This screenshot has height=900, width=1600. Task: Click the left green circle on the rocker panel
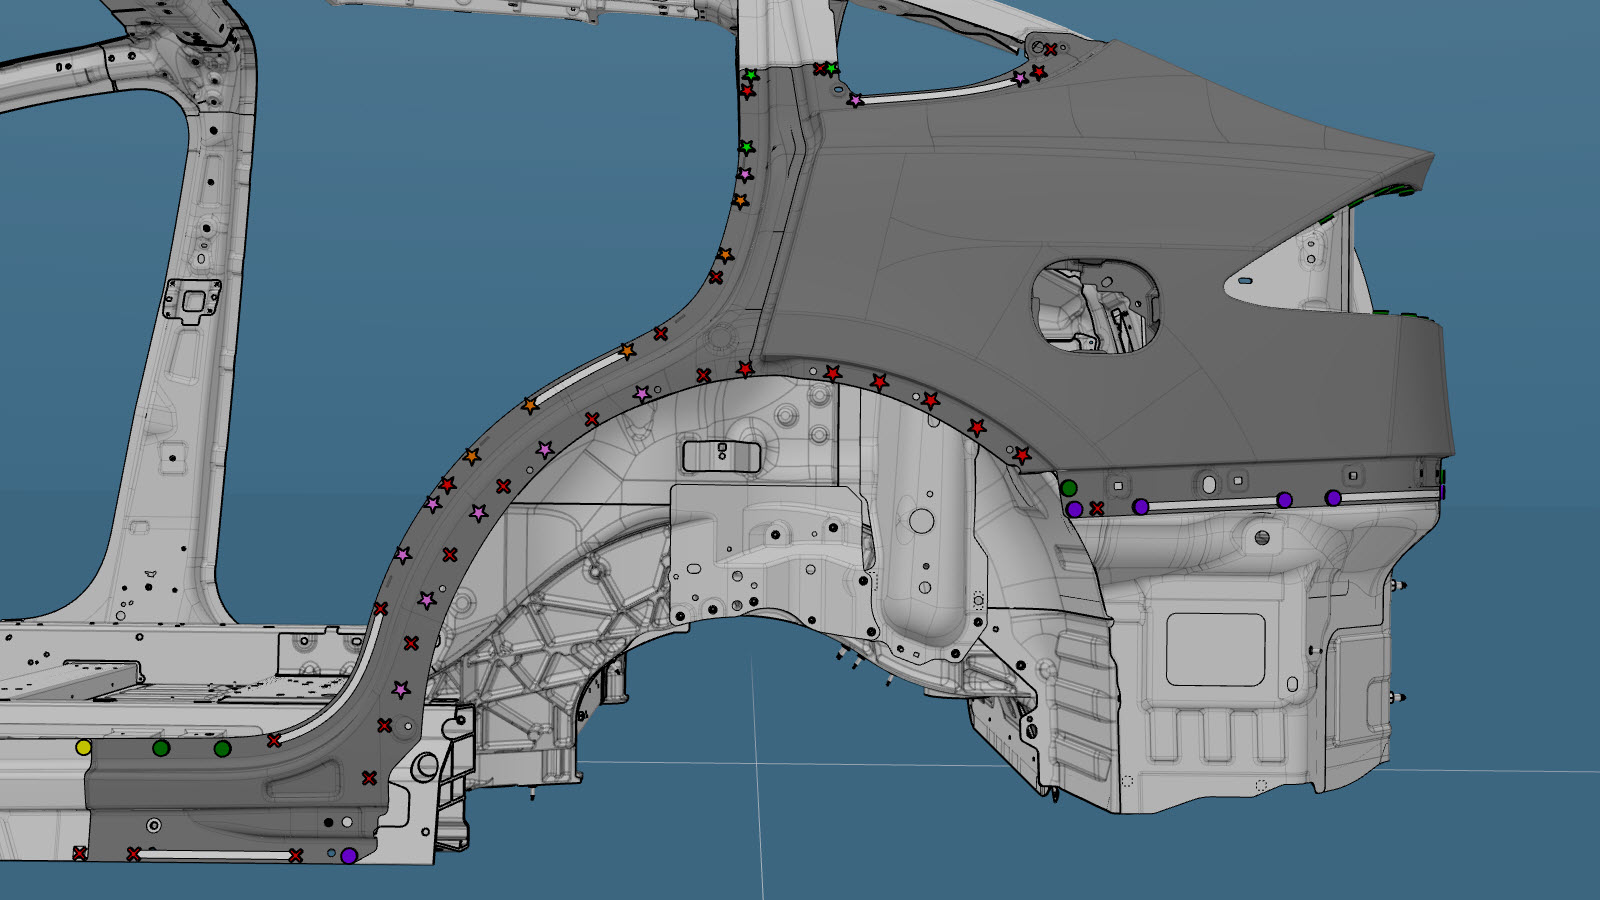pyautogui.click(x=161, y=748)
